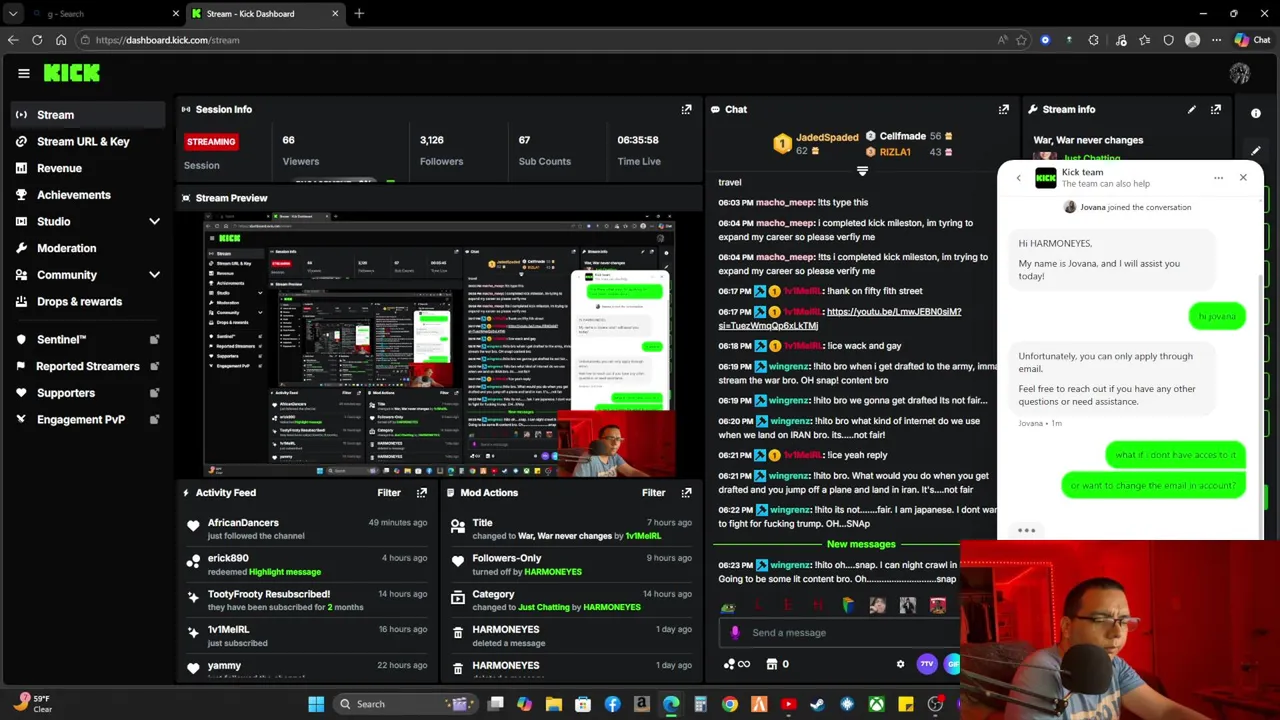Open chat settings gear icon
The width and height of the screenshot is (1280, 720).
pos(900,664)
